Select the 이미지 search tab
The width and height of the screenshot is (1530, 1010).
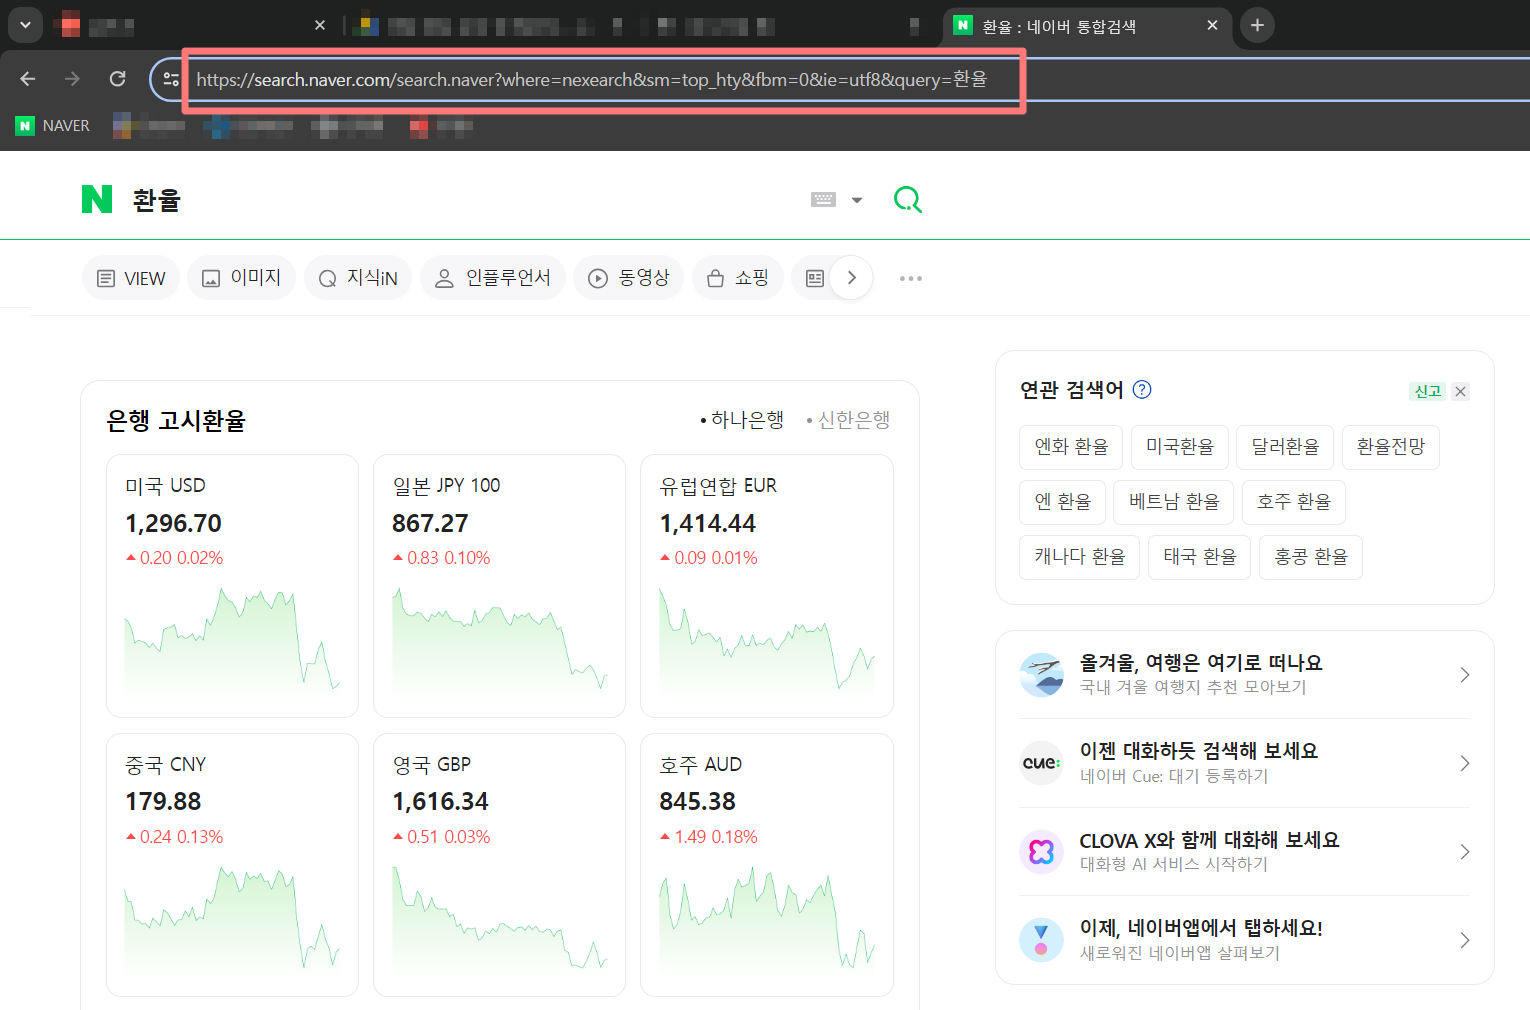[241, 278]
